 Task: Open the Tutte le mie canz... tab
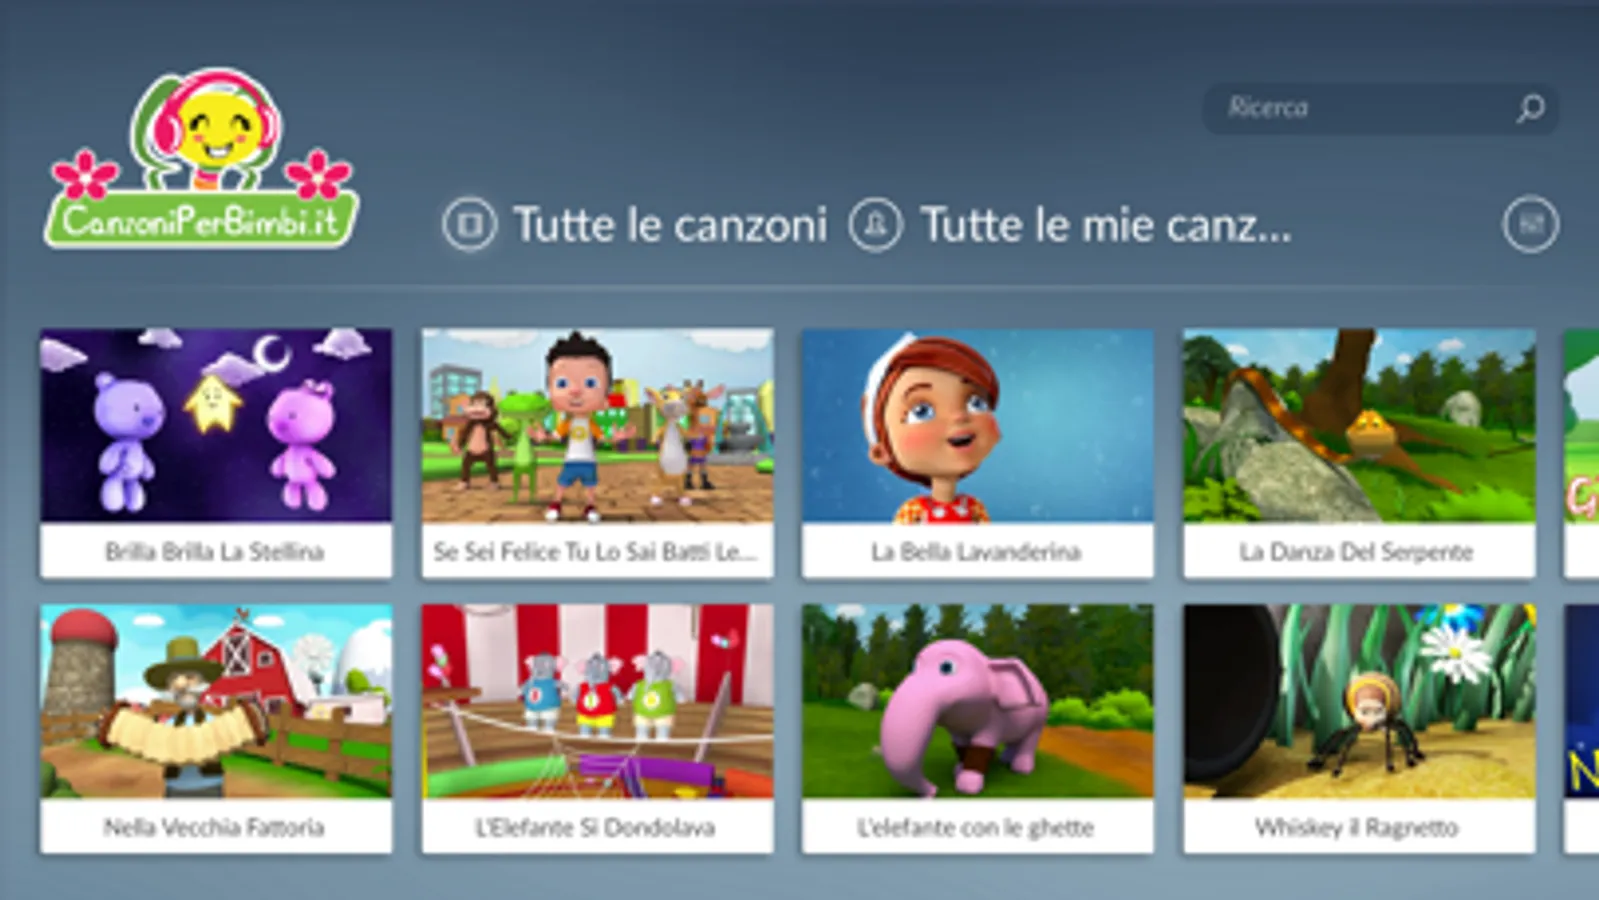1106,224
